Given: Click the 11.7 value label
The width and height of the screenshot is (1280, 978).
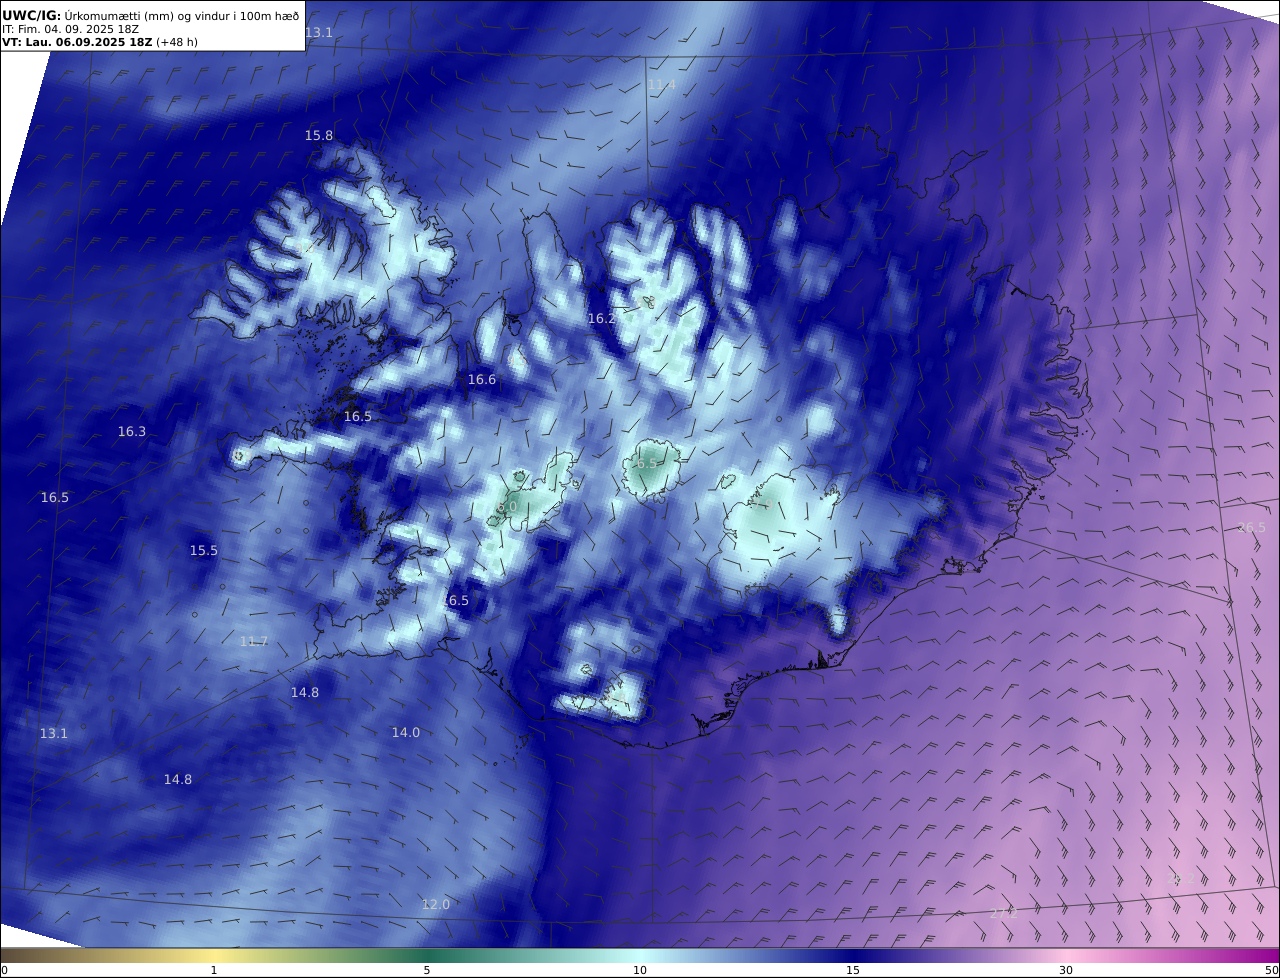Looking at the screenshot, I should pos(254,641).
